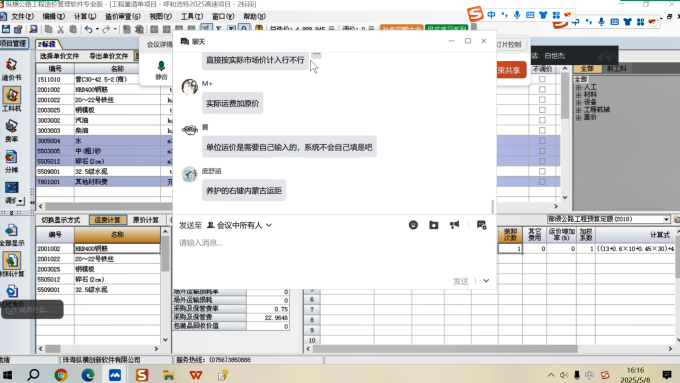Tick 不调价 checkbox for 32.5级水泥 row
680x383 pixels.
click(542, 171)
